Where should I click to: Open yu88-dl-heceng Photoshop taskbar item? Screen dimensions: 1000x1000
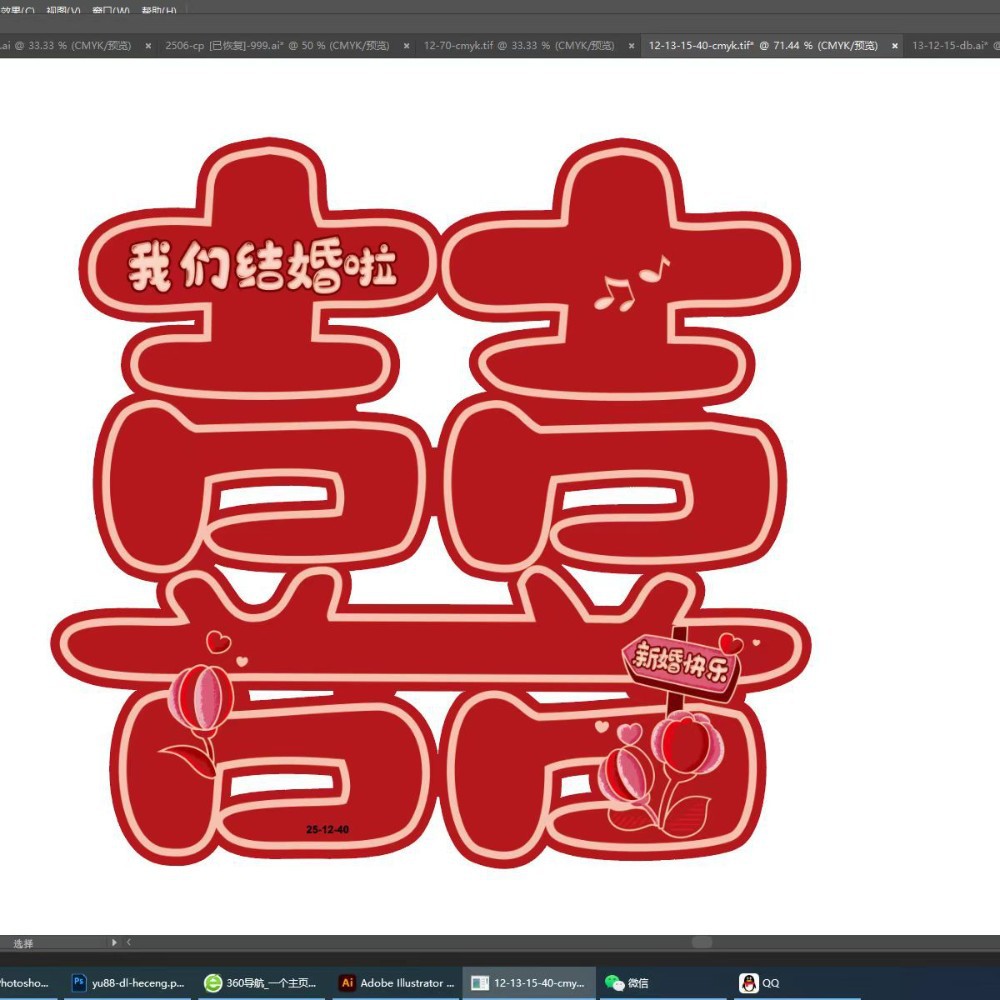[x=128, y=983]
